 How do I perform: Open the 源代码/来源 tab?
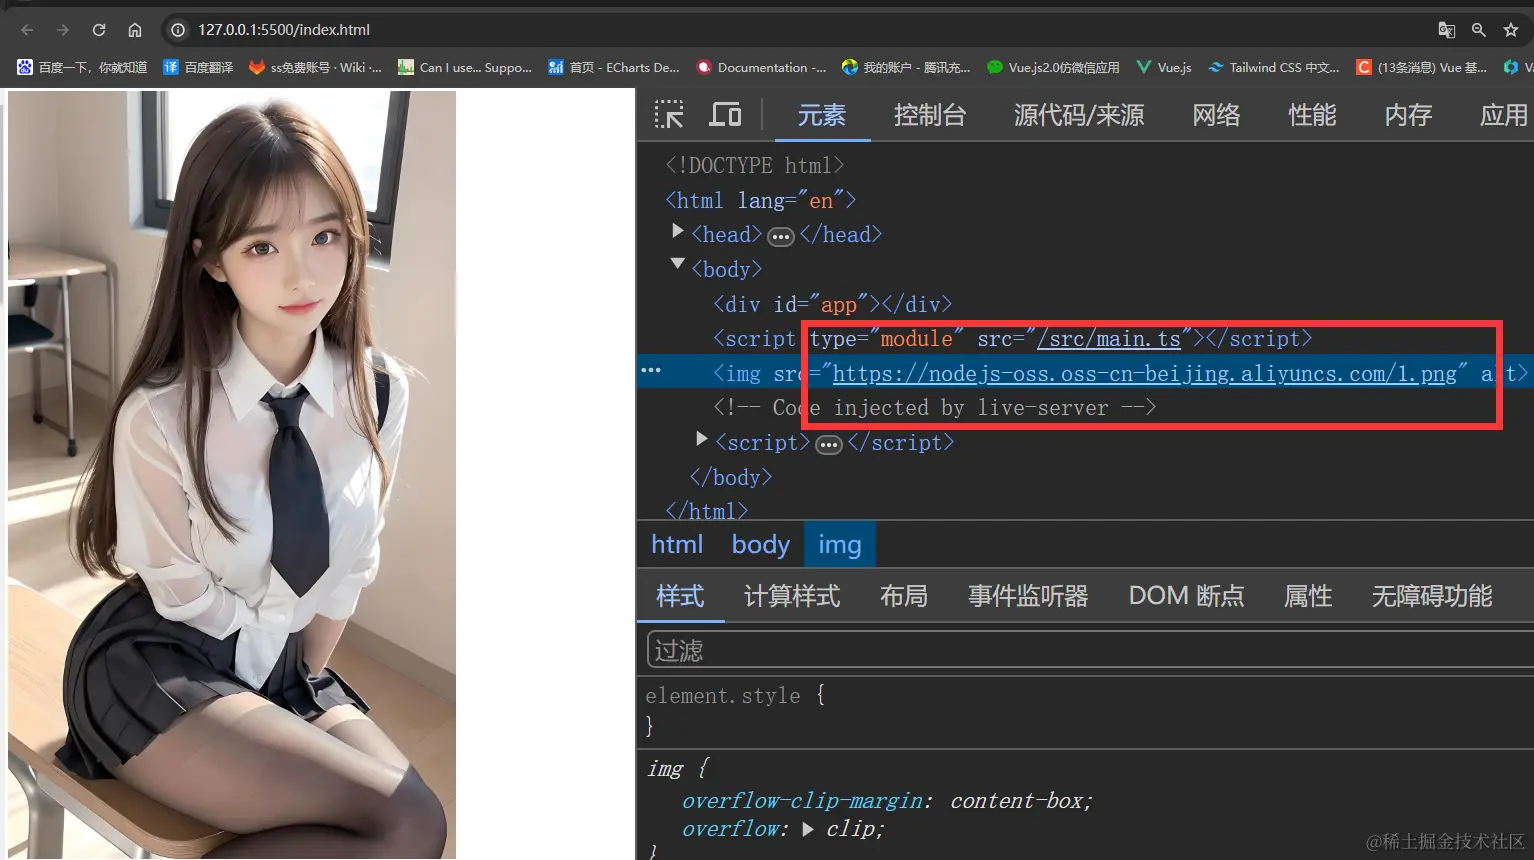click(x=1079, y=116)
